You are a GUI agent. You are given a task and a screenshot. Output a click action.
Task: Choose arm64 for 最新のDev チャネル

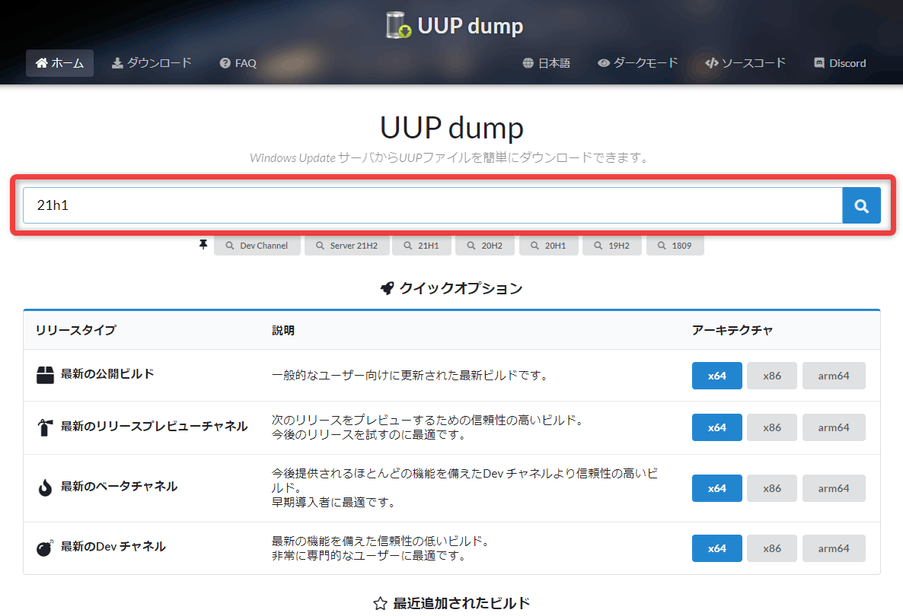point(834,549)
